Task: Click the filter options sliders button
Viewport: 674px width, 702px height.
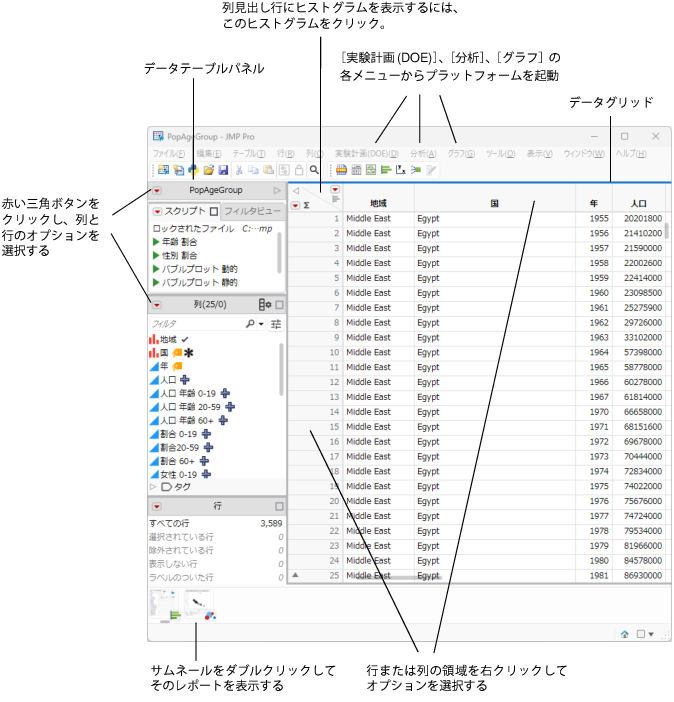Action: click(x=276, y=324)
